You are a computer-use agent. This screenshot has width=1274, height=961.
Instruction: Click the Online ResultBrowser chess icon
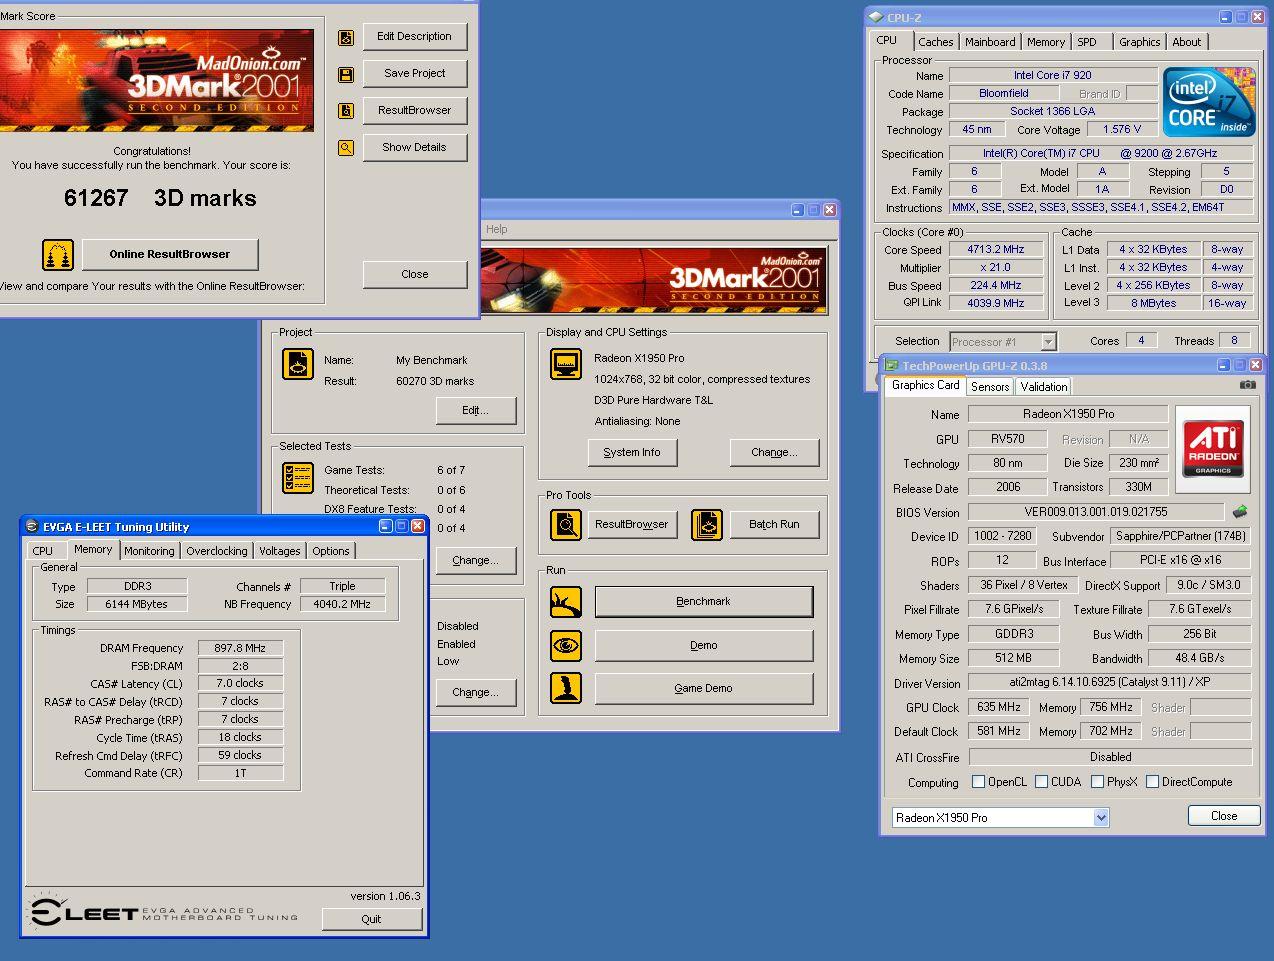58,255
